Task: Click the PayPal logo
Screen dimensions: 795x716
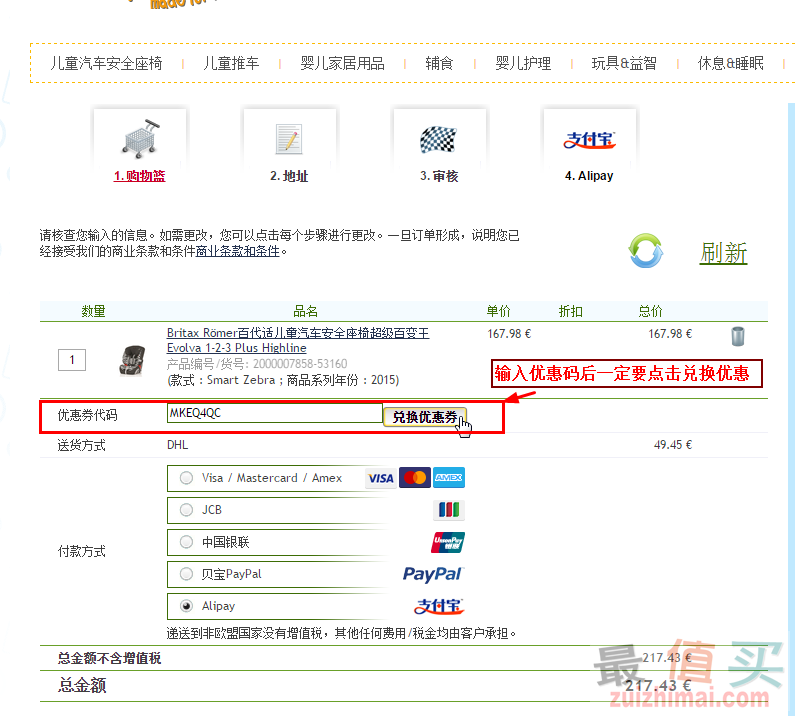Action: 432,574
